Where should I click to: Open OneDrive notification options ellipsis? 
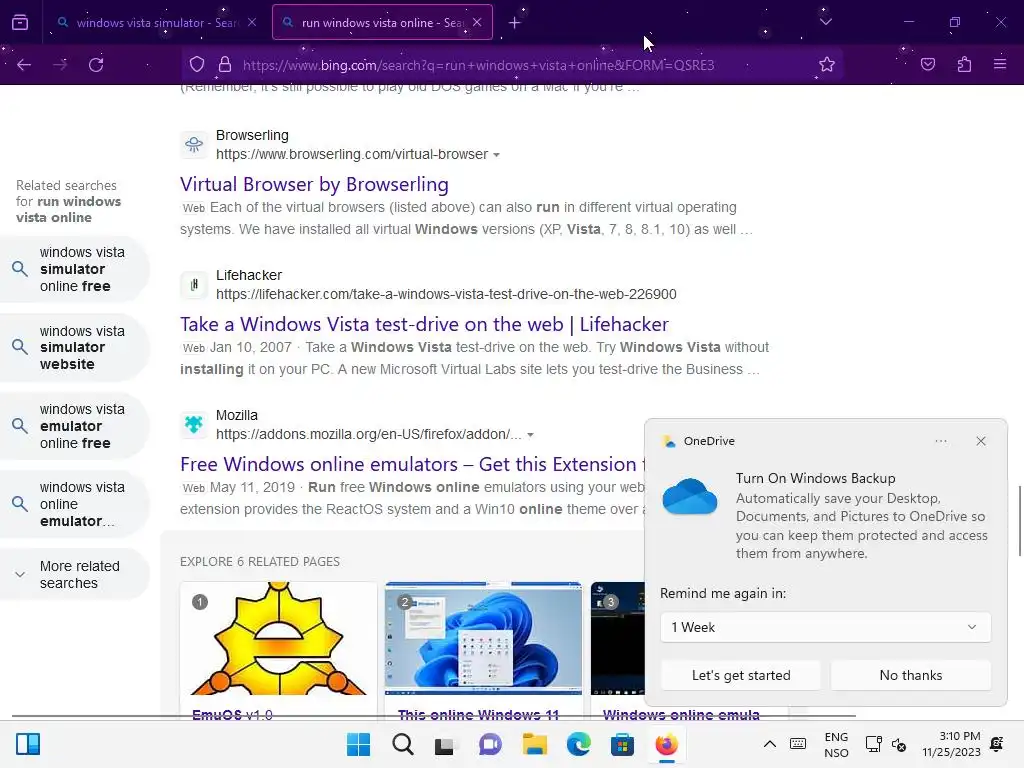[x=940, y=441]
